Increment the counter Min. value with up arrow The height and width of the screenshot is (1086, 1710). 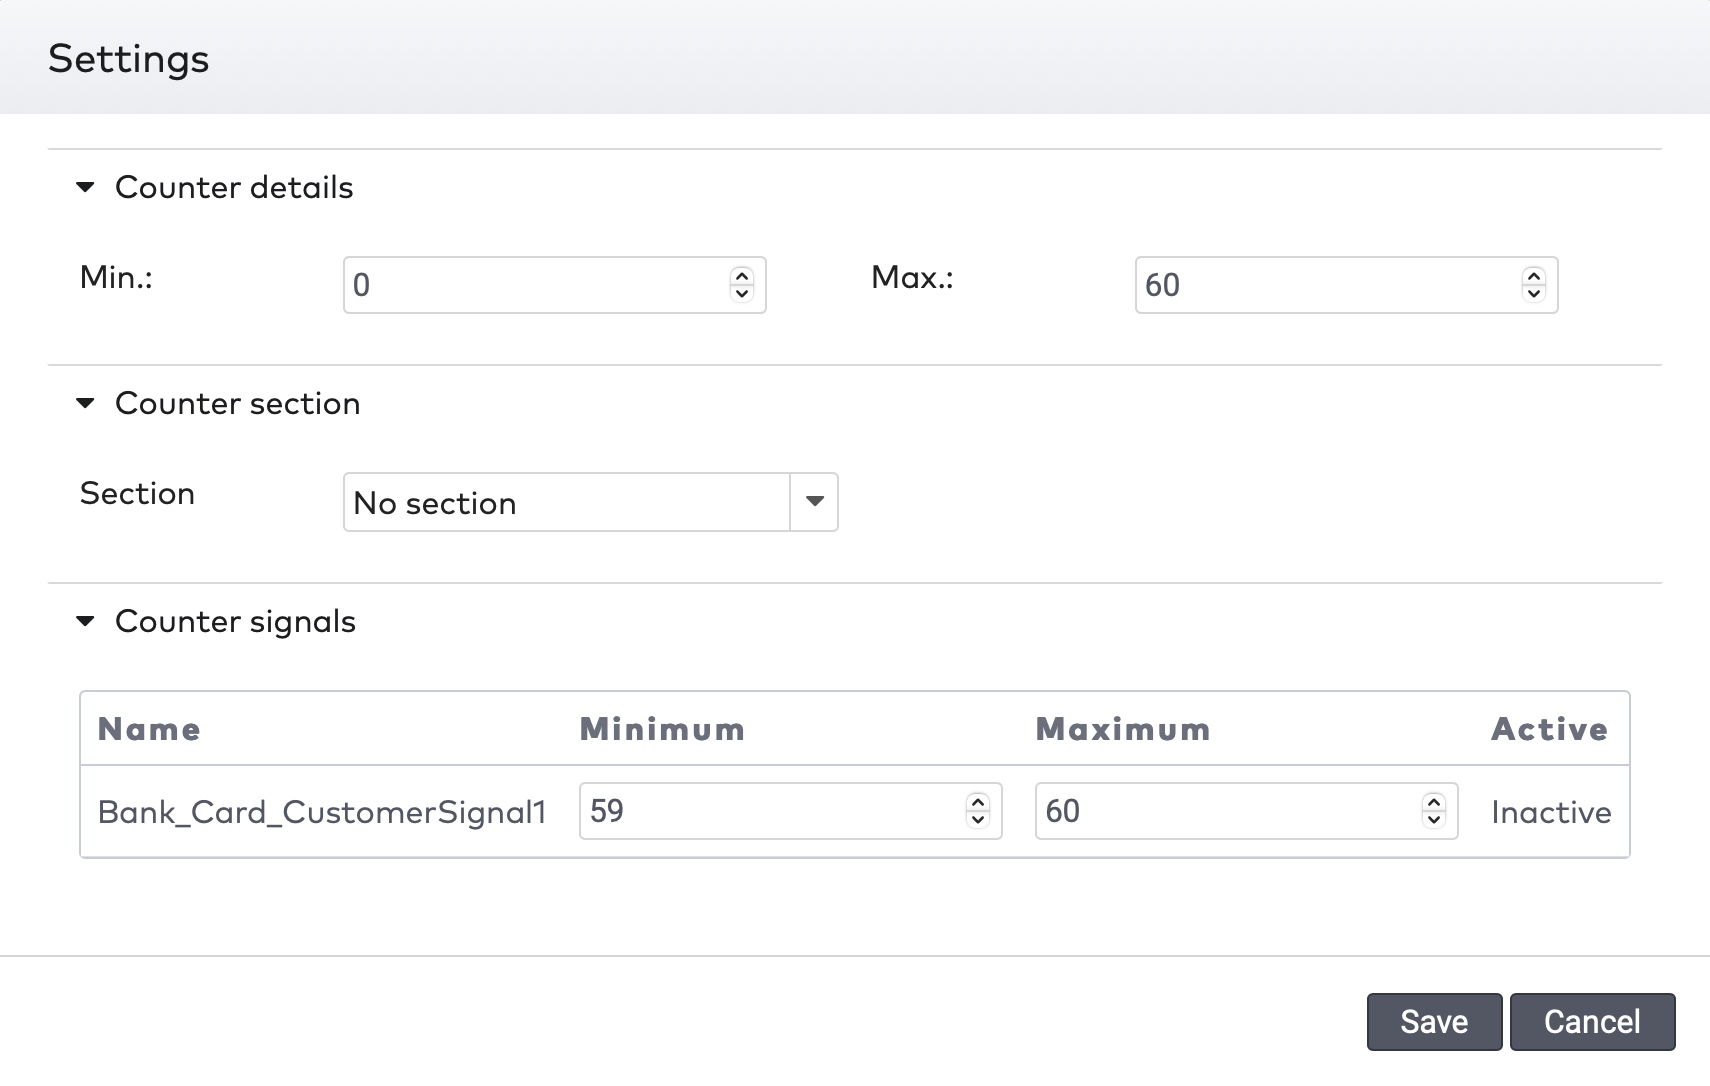click(x=741, y=277)
